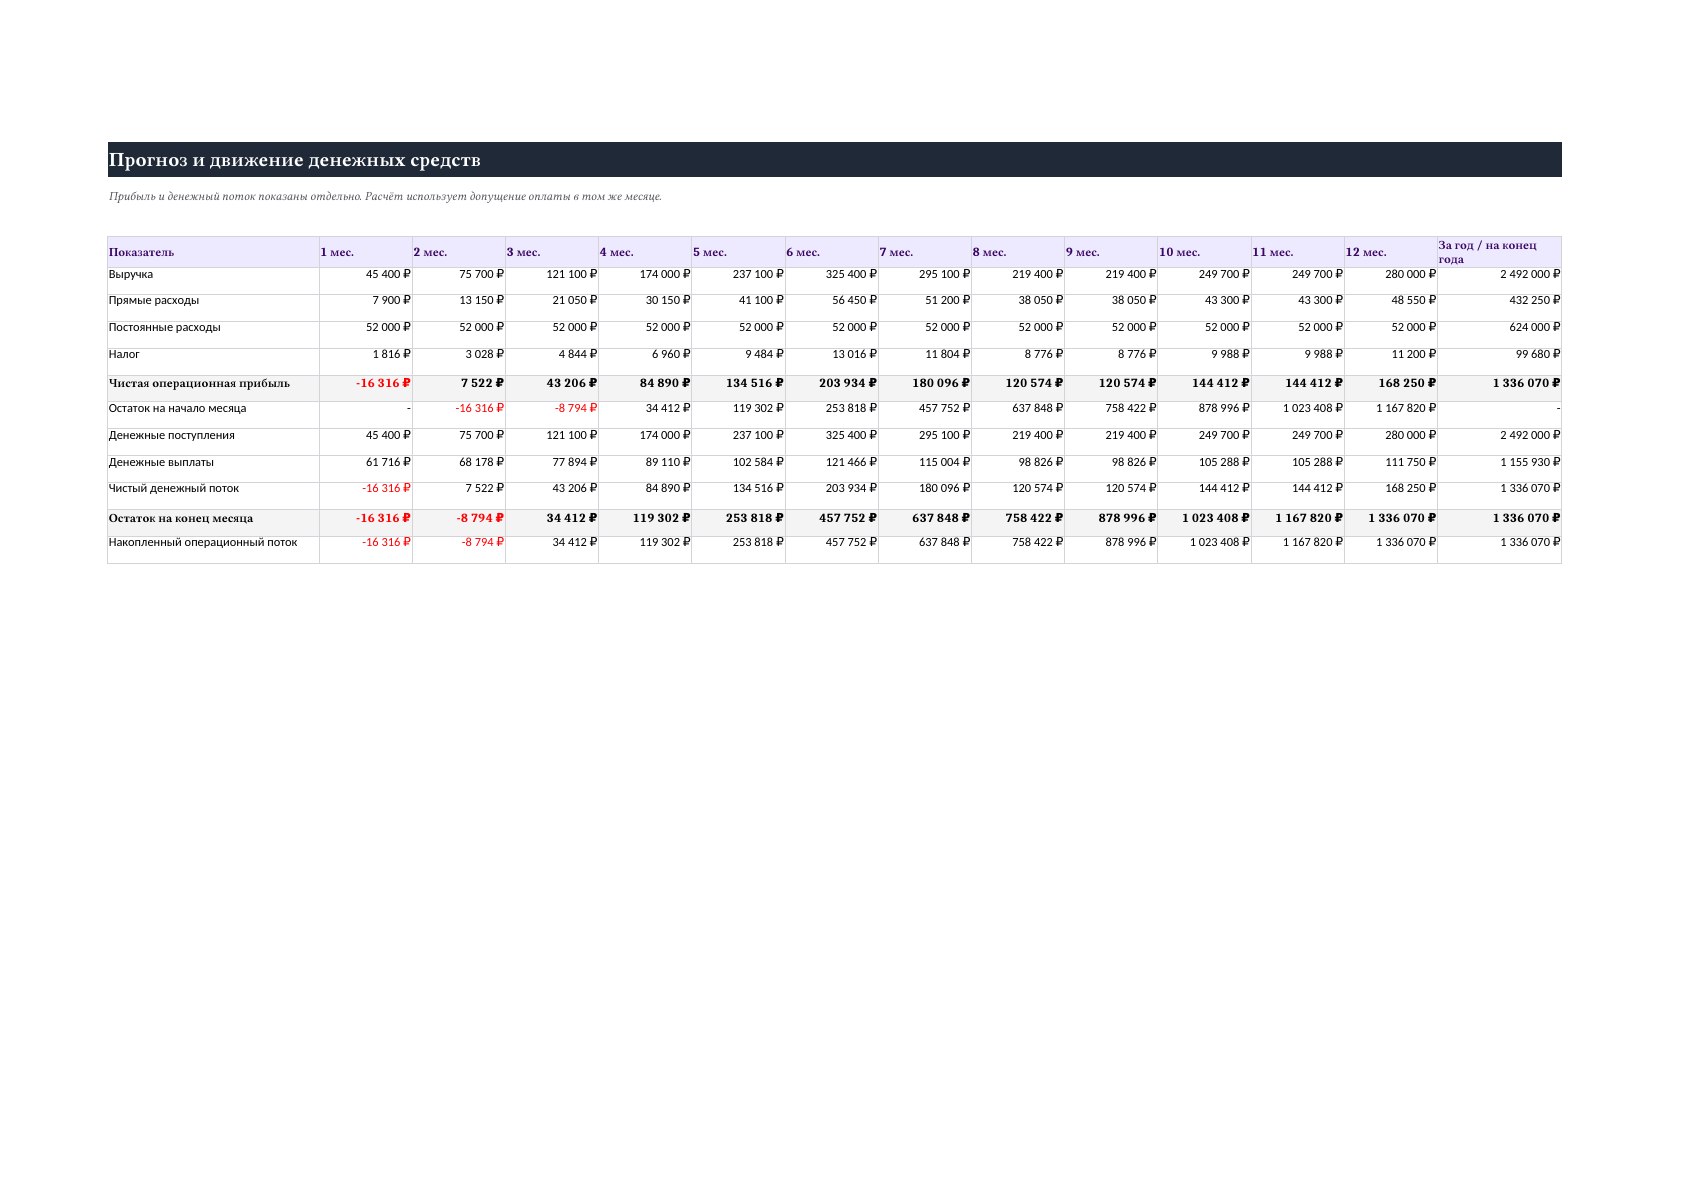Select Выручка value '45 400 ₽' for 1 мес.

[x=388, y=274]
